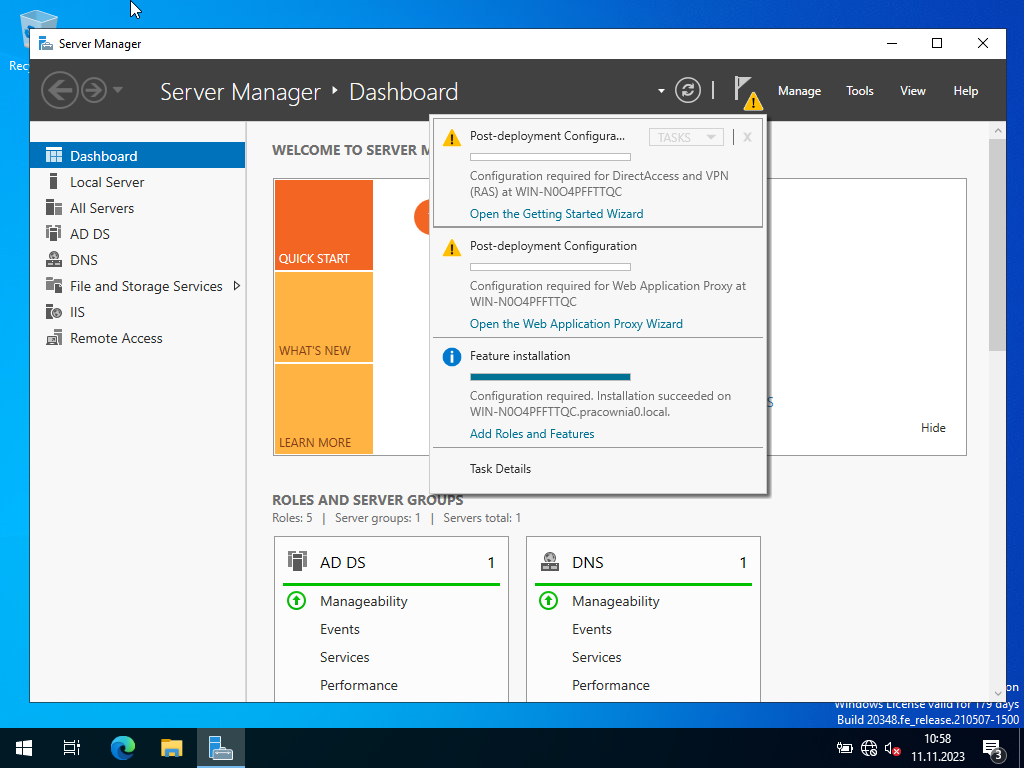
Task: Select the LEARN MORE tile
Action: click(x=324, y=409)
